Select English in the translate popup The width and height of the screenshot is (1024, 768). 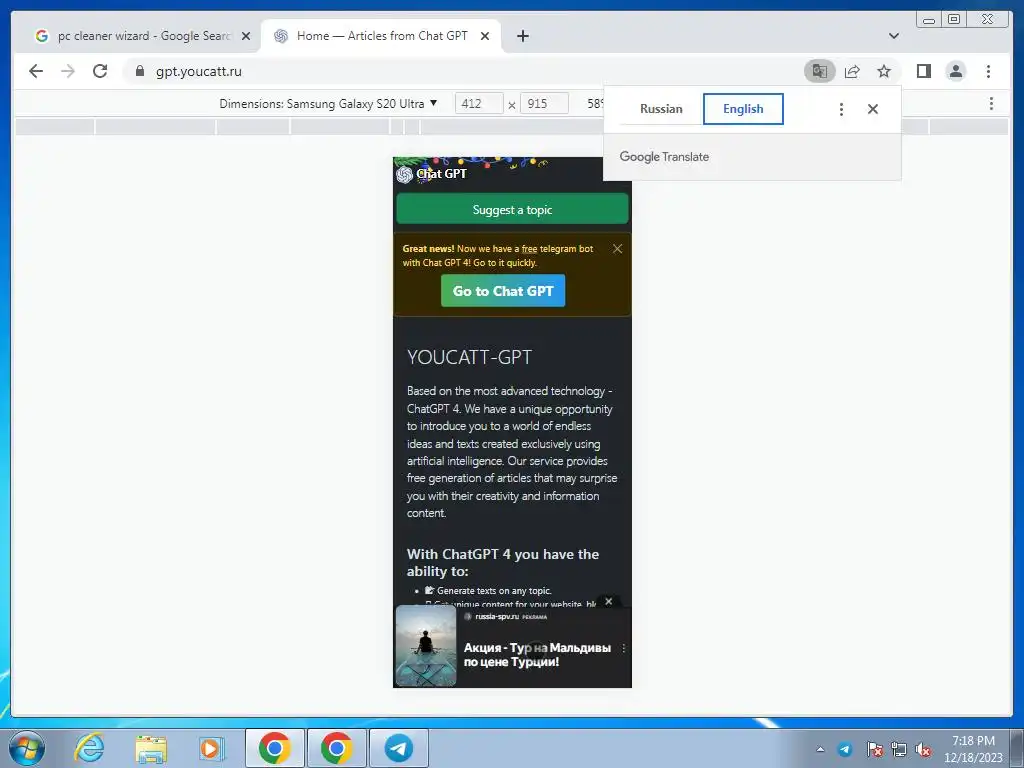point(743,109)
